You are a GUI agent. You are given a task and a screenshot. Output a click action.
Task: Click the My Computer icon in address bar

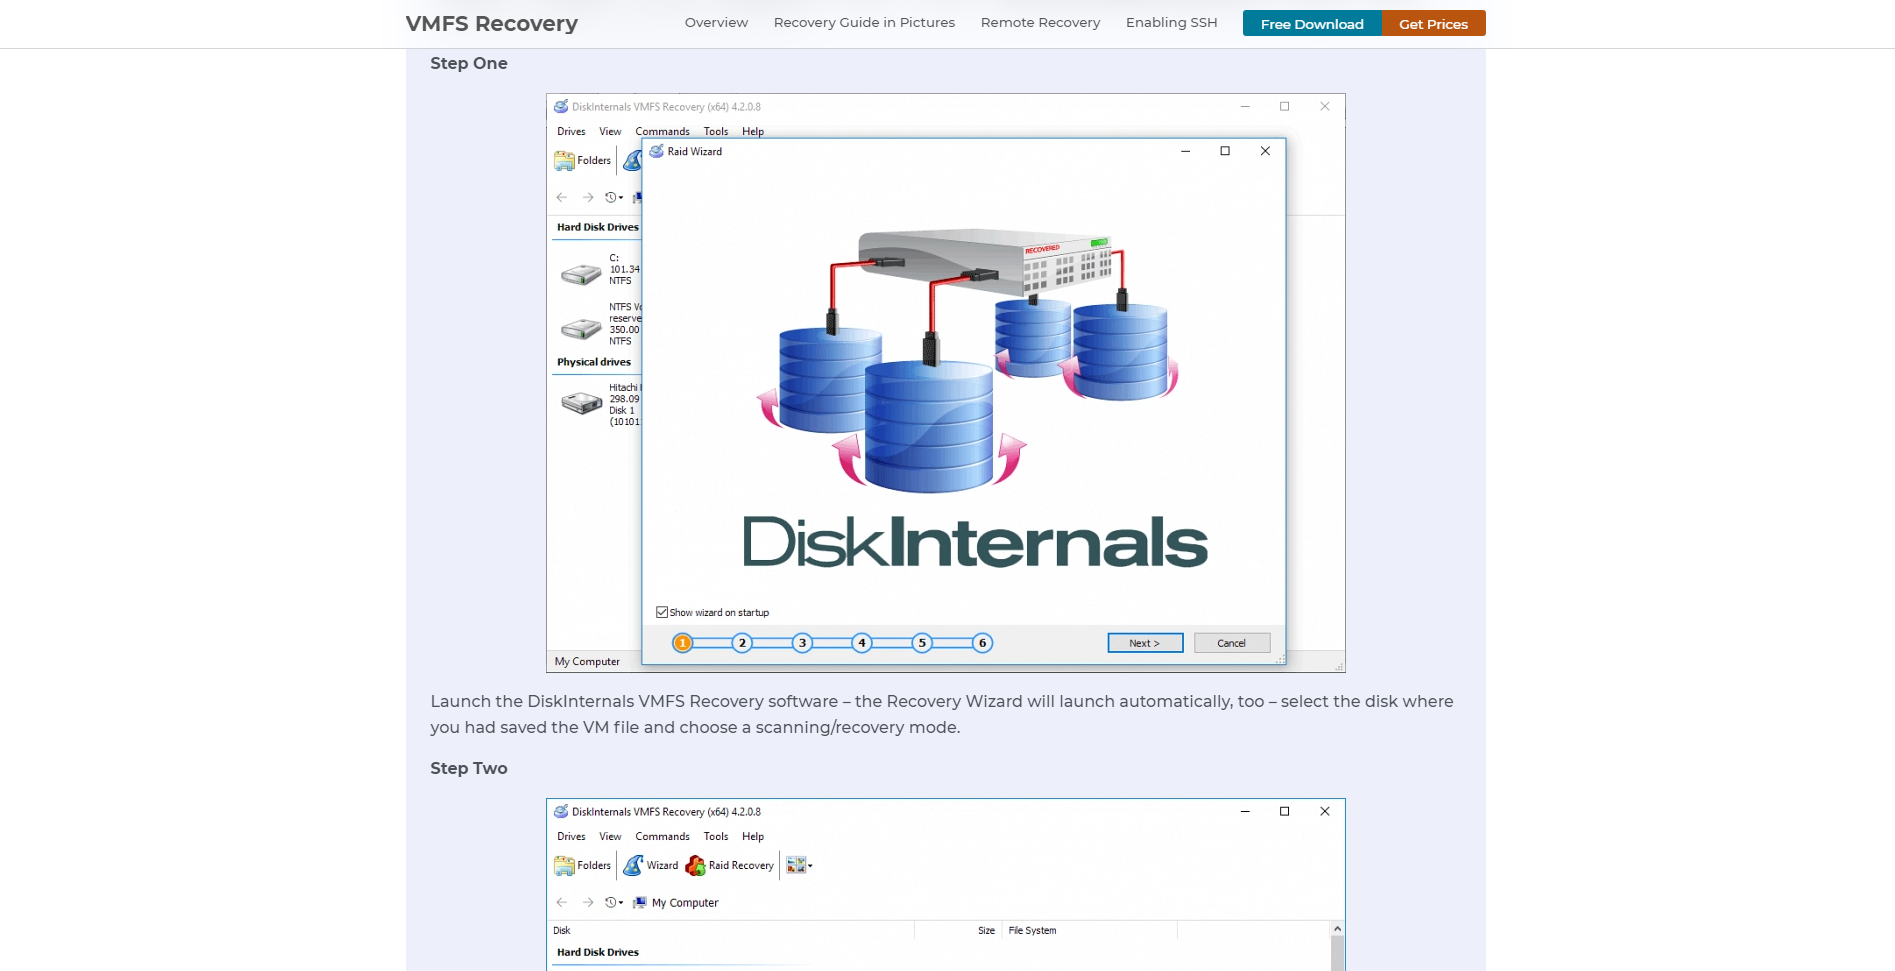640,902
